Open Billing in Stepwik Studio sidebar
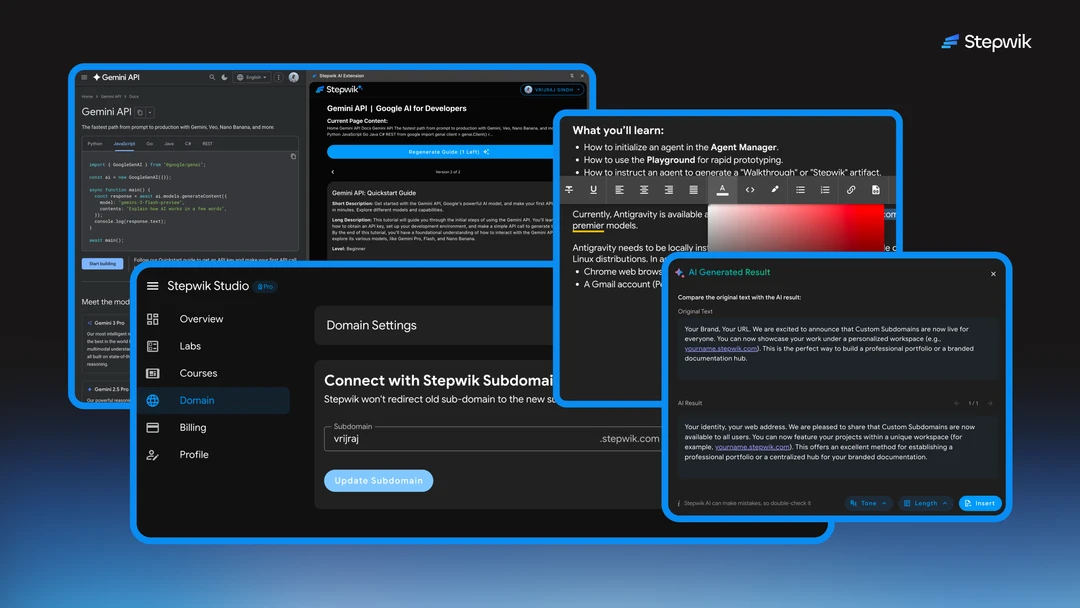The height and width of the screenshot is (608, 1080). coord(192,428)
